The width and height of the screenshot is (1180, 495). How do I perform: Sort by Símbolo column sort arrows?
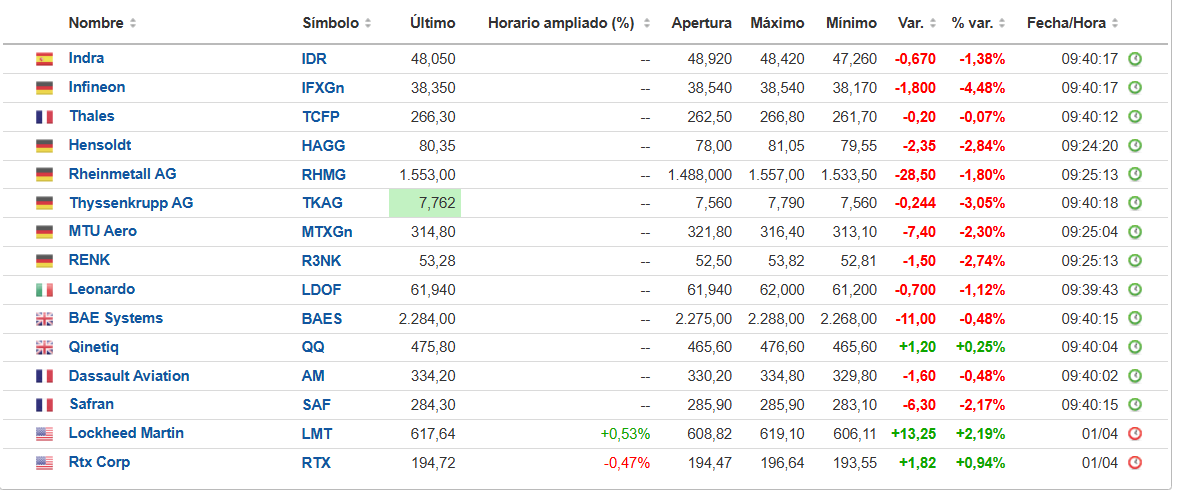[x=368, y=23]
